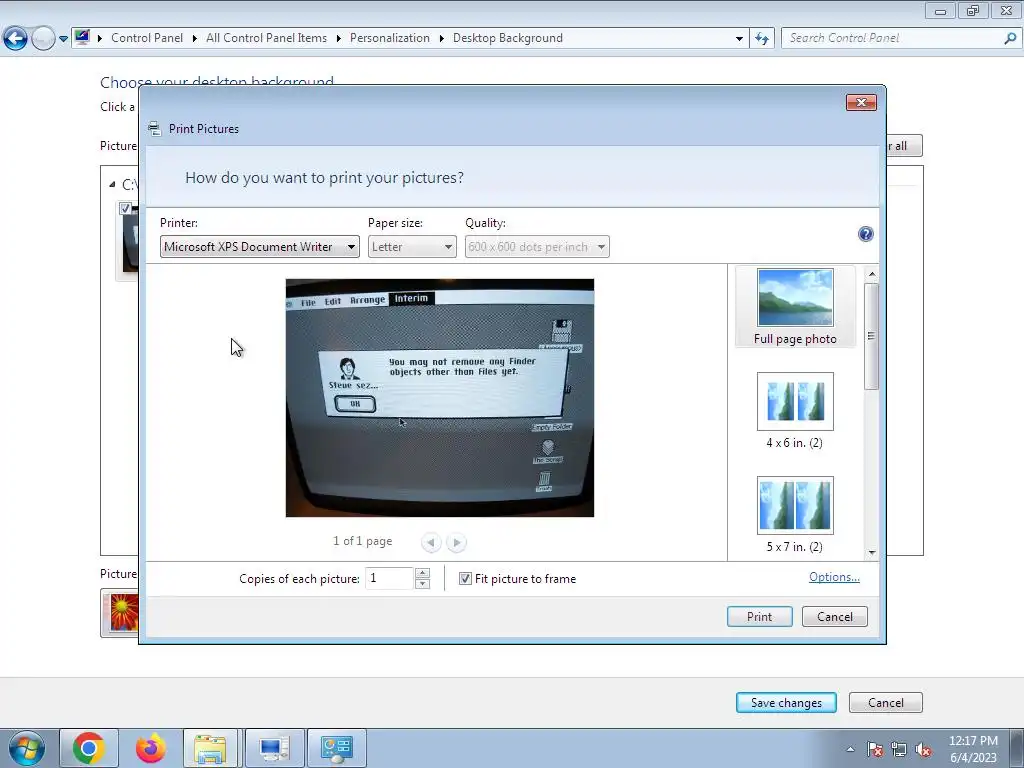Open recent pages dropdown arrow
Viewport: 1024px width, 768px height.
coord(63,39)
